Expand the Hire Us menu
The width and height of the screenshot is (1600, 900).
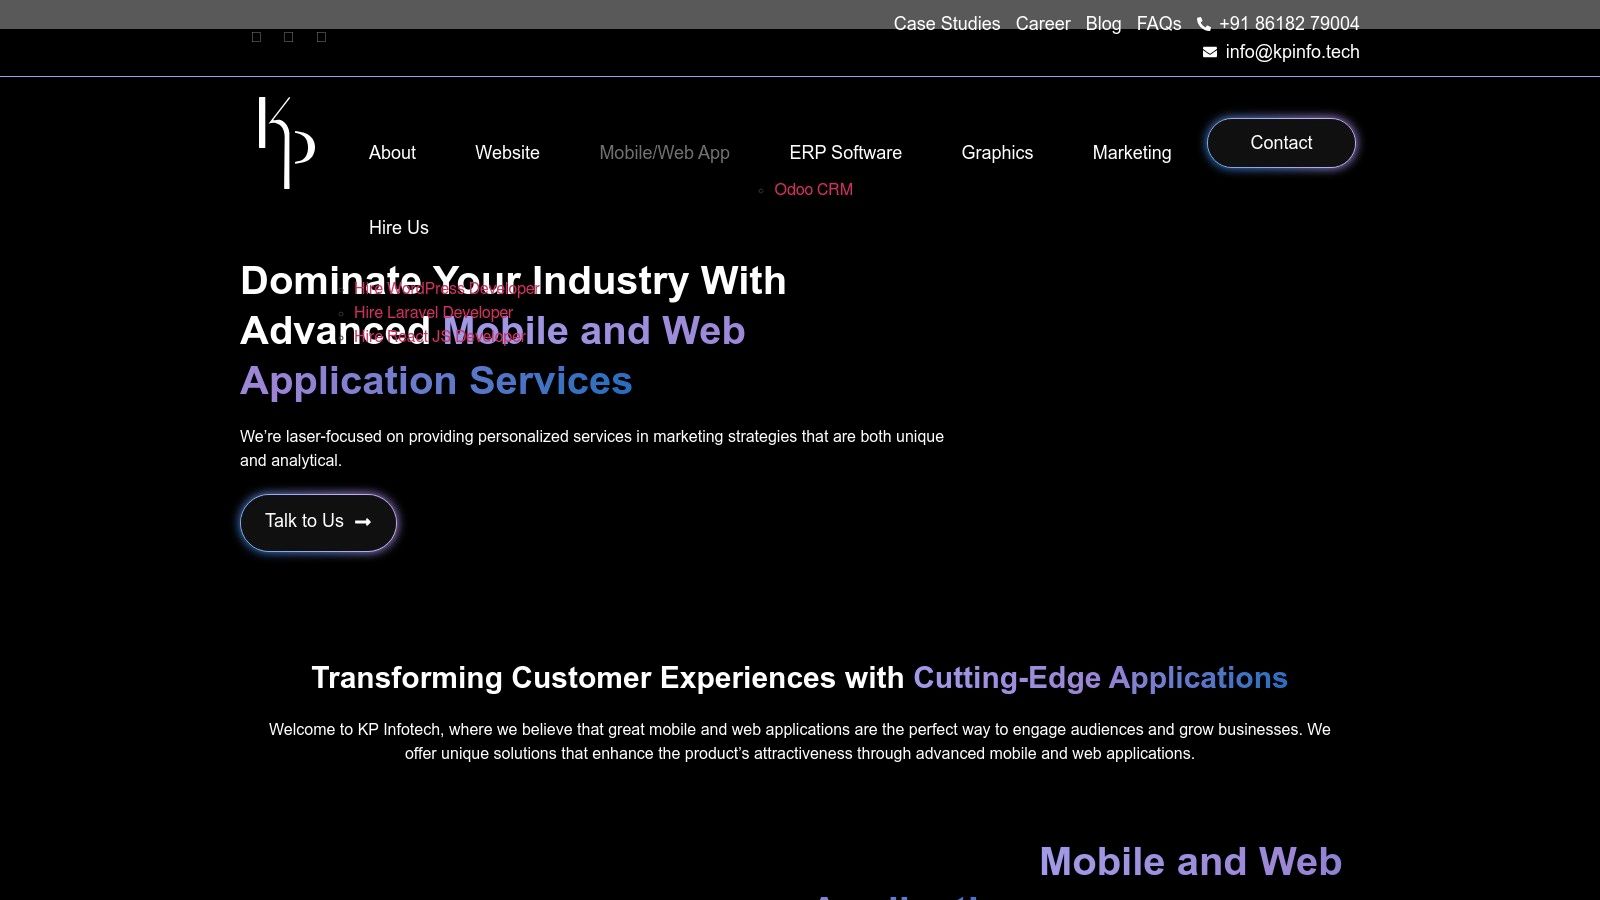pyautogui.click(x=398, y=228)
